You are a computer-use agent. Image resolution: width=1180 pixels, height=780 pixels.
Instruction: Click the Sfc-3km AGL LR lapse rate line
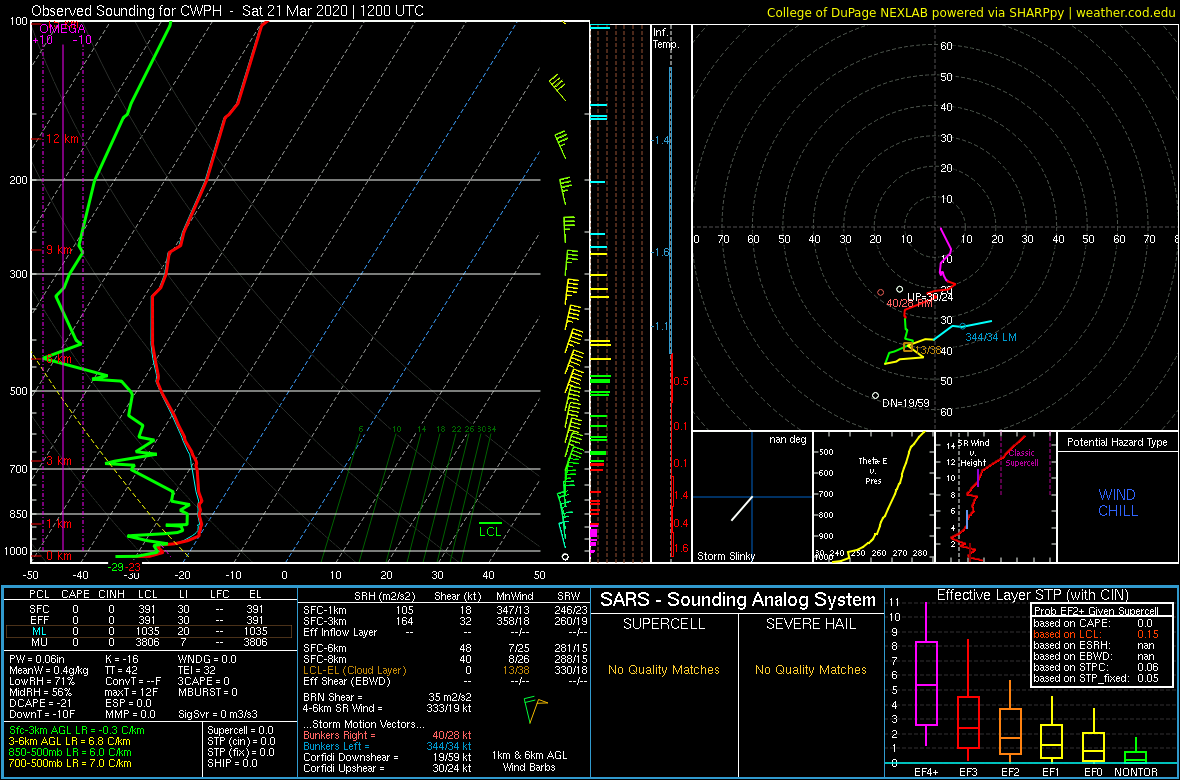[x=77, y=730]
